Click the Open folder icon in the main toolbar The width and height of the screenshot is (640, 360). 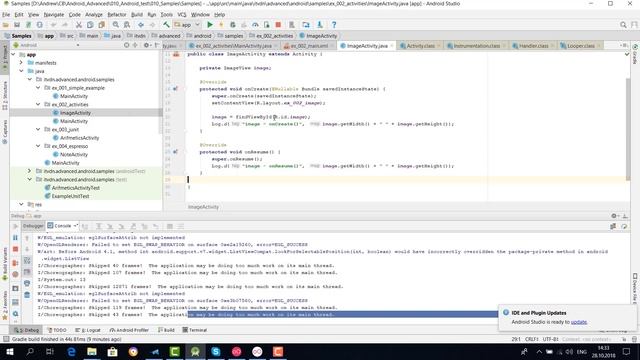(6, 25)
